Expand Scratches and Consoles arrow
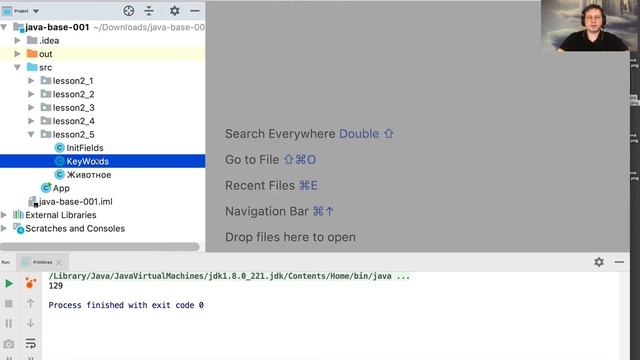The height and width of the screenshot is (360, 640). point(4,228)
